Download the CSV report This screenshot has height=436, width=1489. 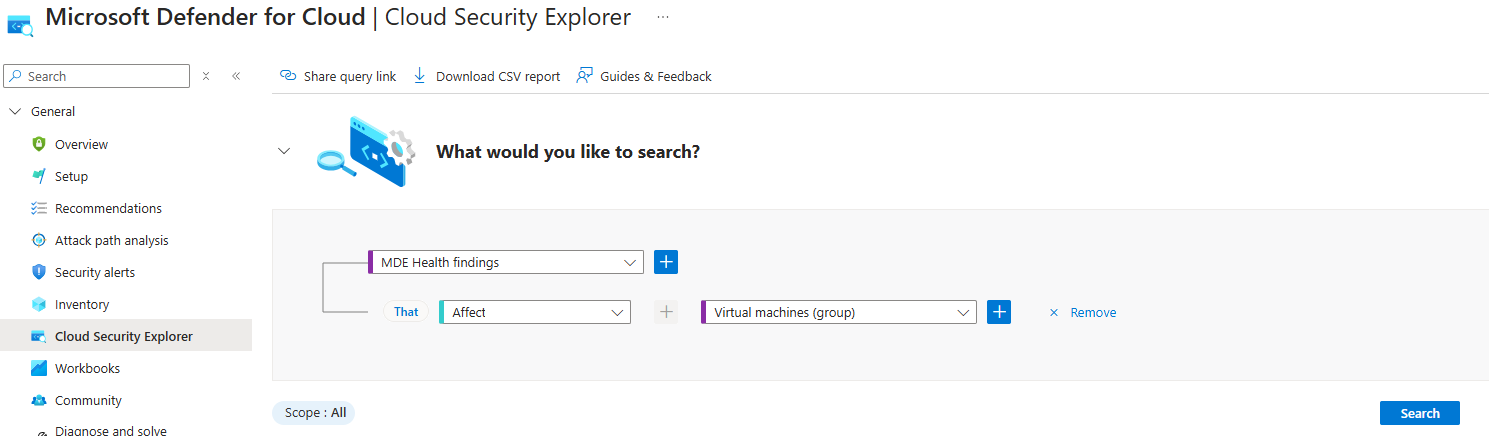click(486, 76)
